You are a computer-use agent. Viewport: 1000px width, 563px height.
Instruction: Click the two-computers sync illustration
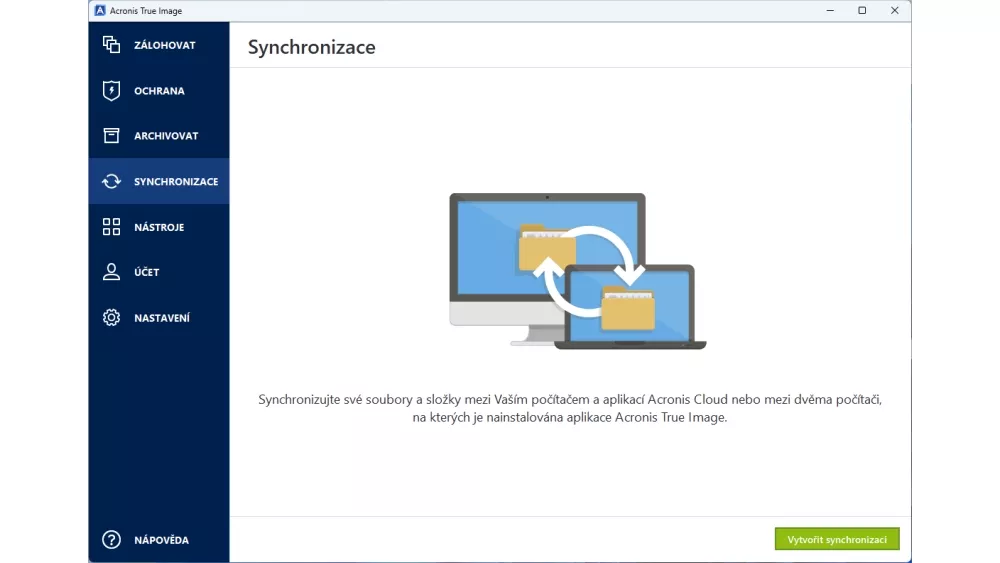point(577,271)
